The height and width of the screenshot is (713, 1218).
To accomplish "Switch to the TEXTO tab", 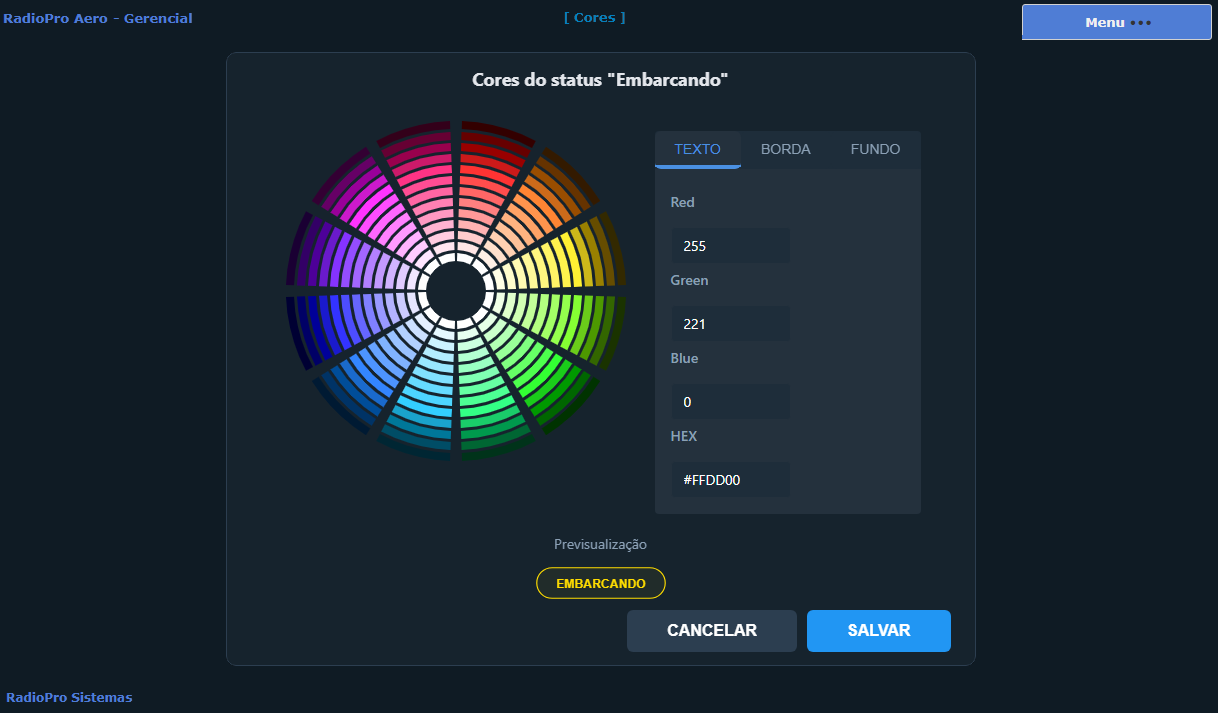I will tap(697, 149).
